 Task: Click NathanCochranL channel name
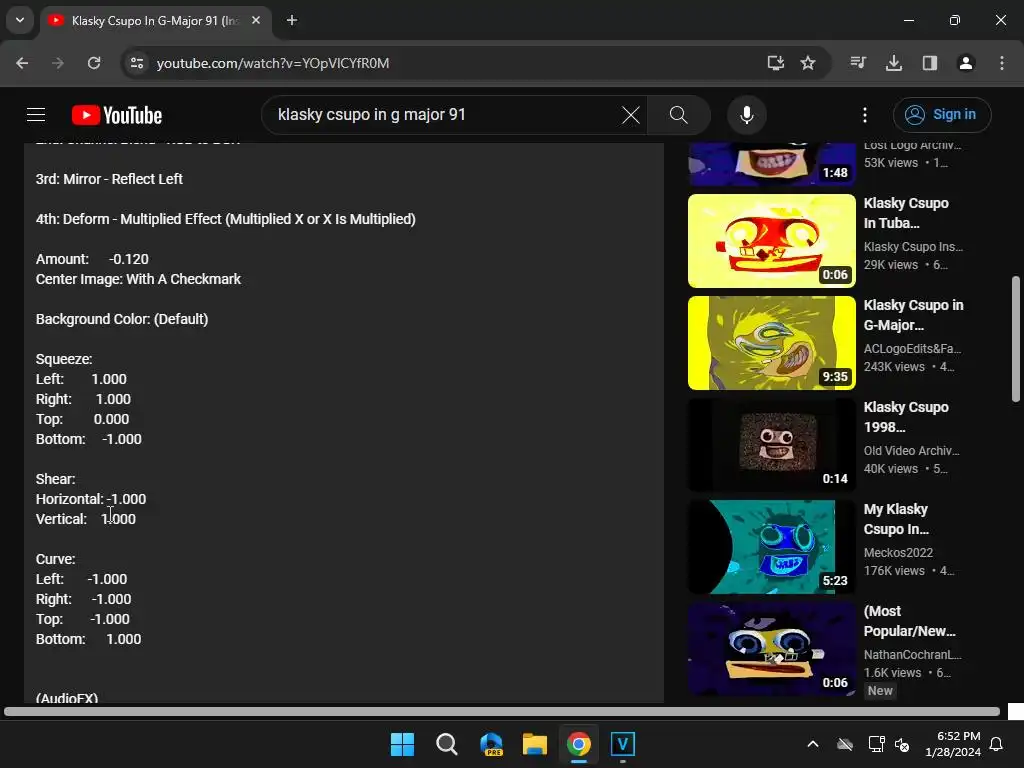click(x=912, y=654)
